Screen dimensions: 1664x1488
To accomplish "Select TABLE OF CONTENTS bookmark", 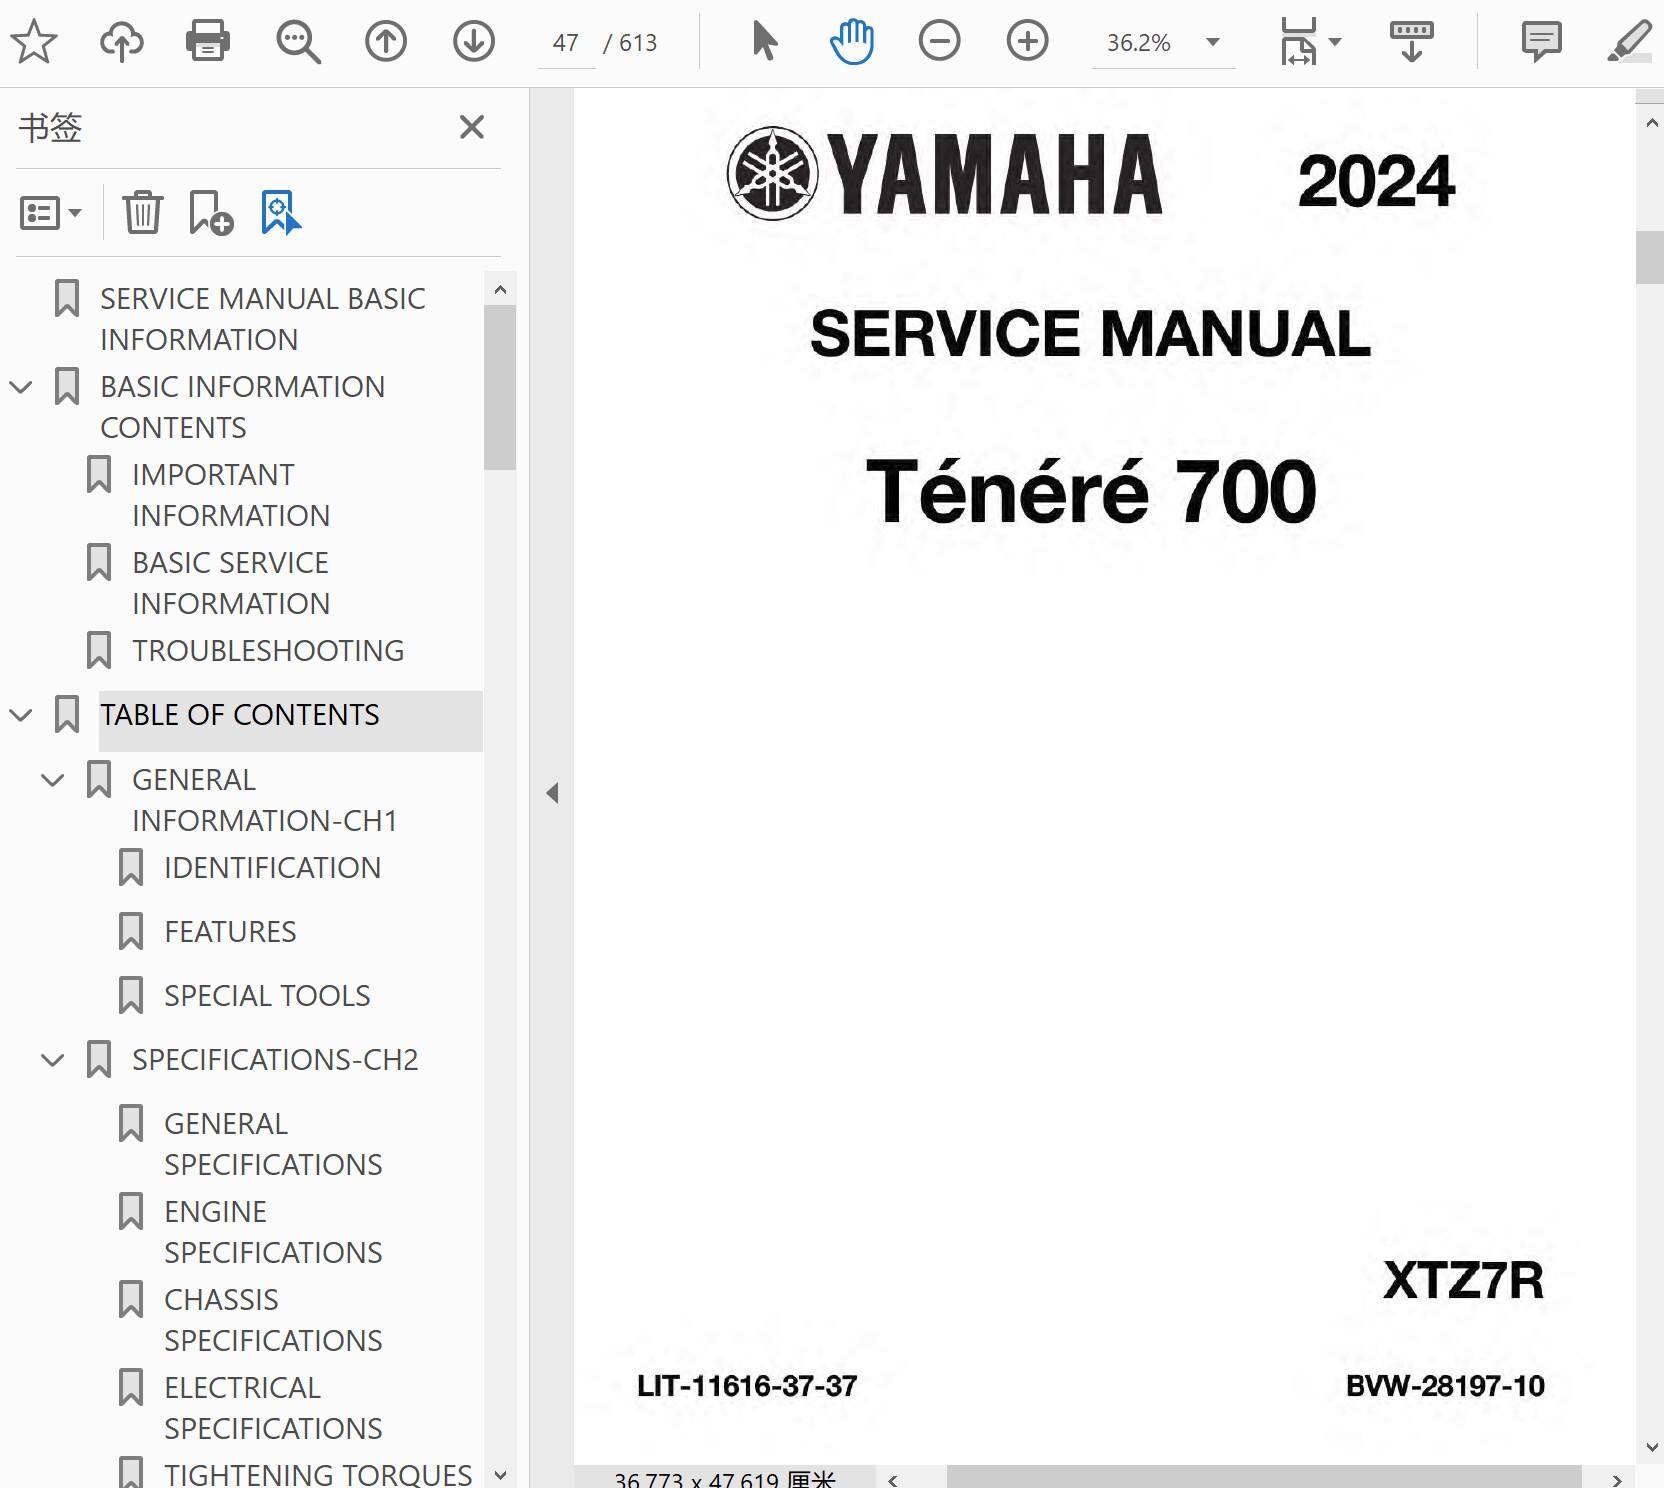I will (x=240, y=715).
